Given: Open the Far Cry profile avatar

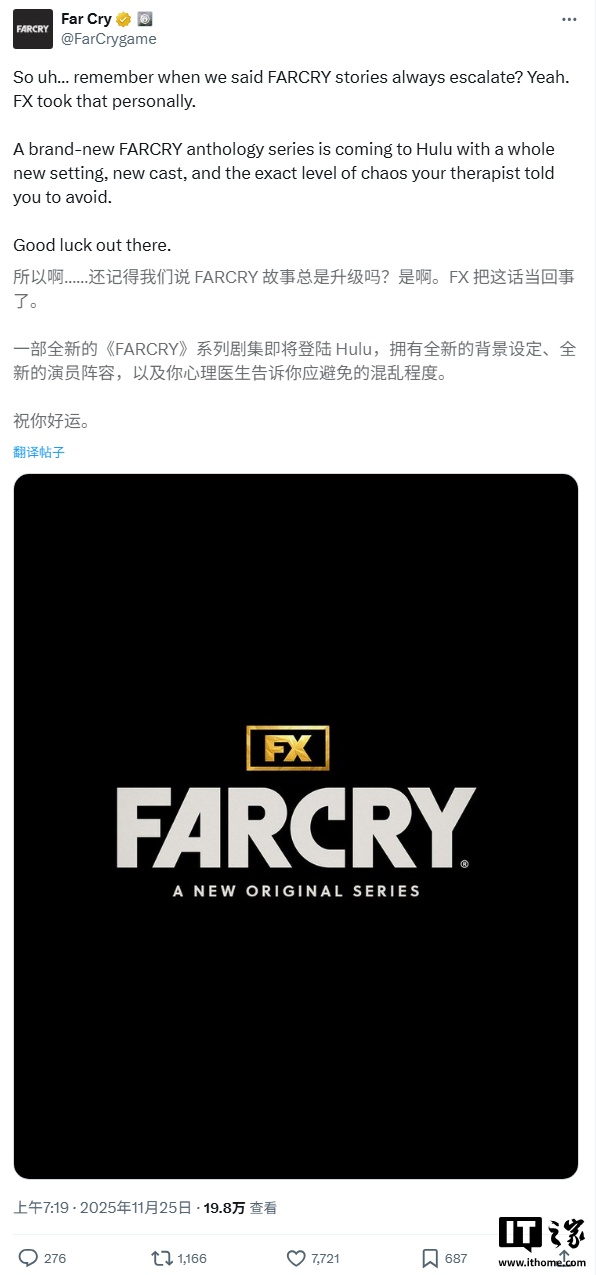Looking at the screenshot, I should pos(33,29).
